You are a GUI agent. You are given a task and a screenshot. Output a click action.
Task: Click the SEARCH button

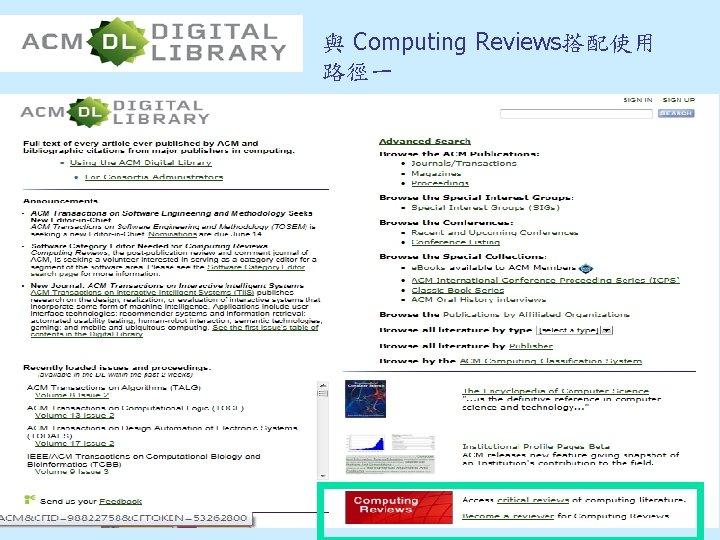[676, 113]
